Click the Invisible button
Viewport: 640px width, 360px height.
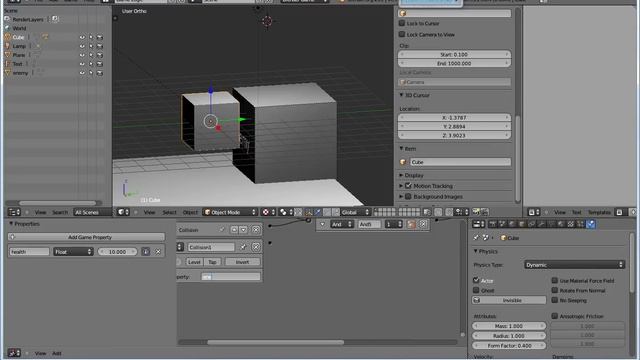coord(509,300)
